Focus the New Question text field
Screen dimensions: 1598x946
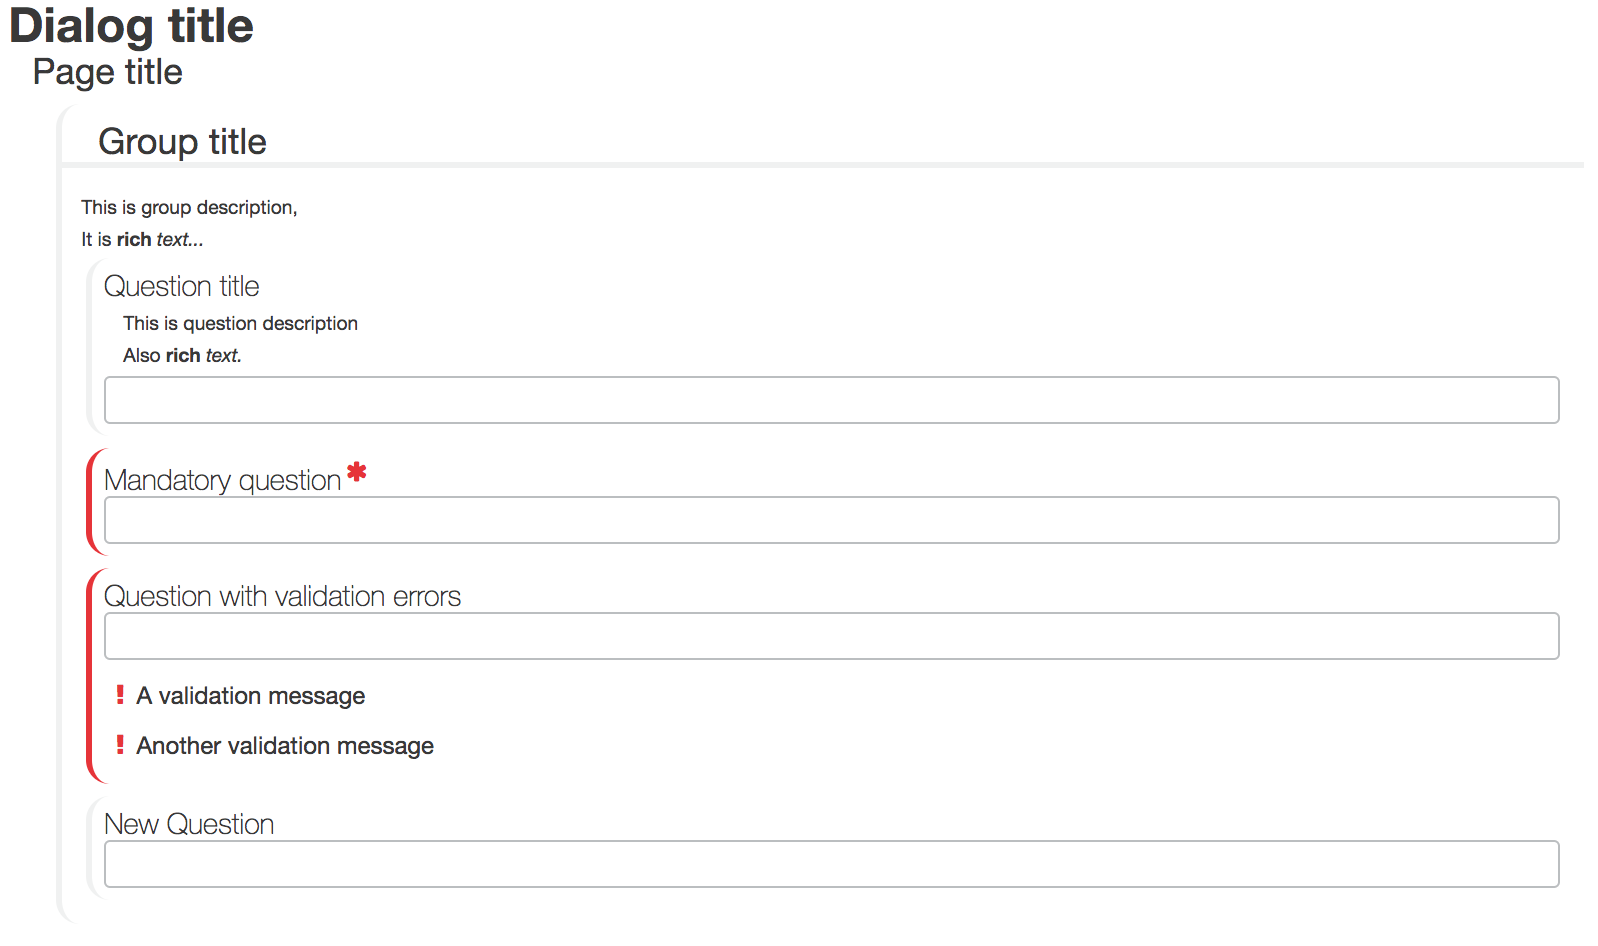[831, 864]
